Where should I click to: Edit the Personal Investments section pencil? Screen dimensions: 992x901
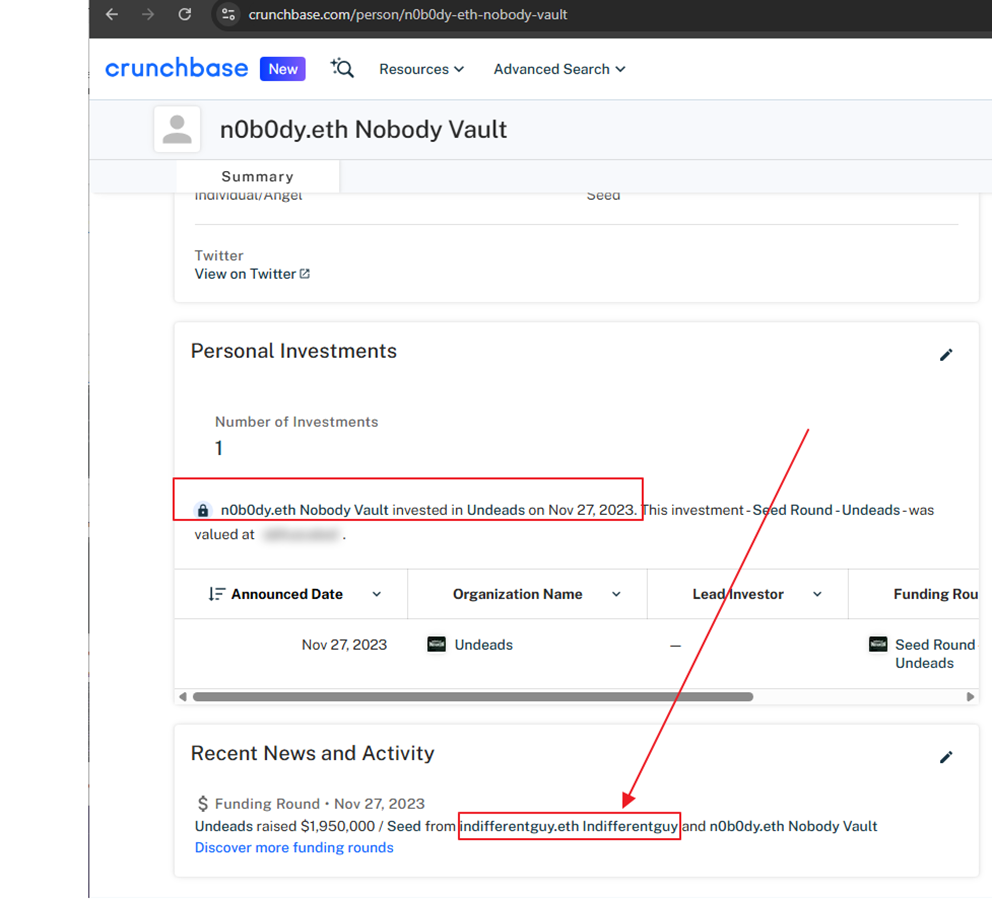(946, 355)
